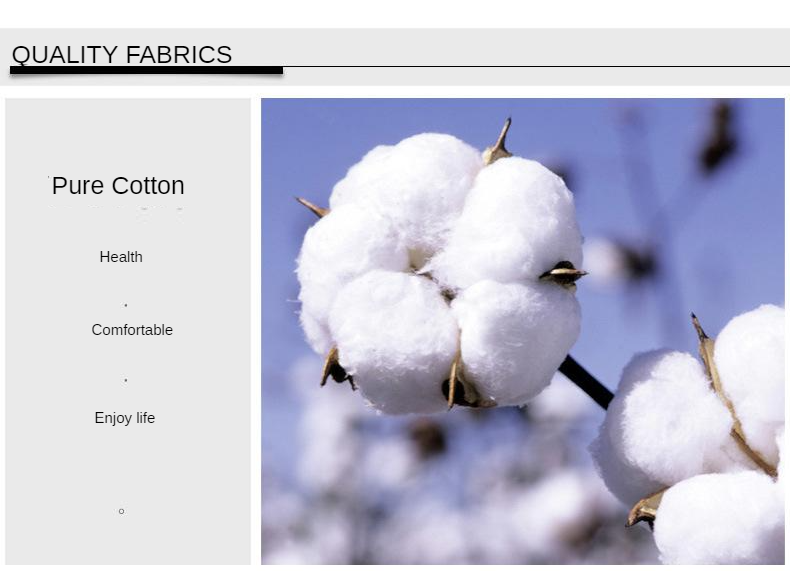
Task: Click the dot between Health and Comfortable
Action: 125,305
